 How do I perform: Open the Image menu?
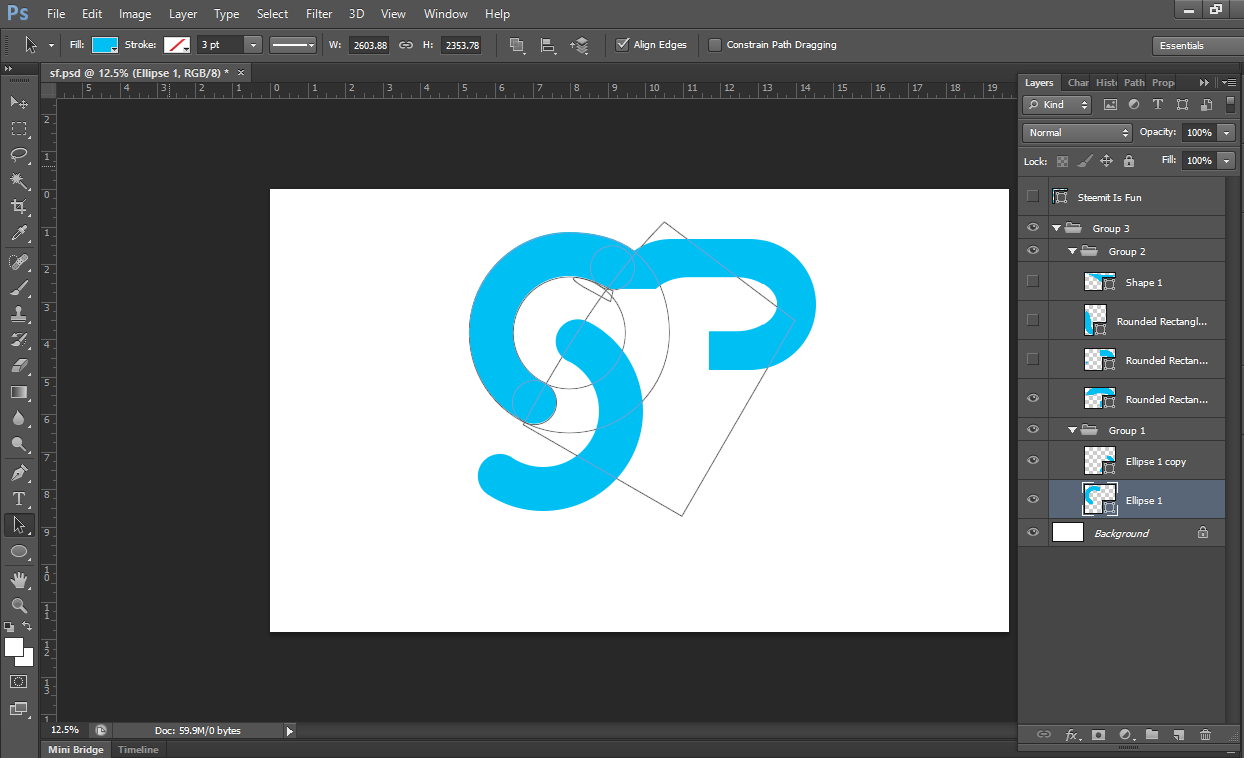pos(135,14)
